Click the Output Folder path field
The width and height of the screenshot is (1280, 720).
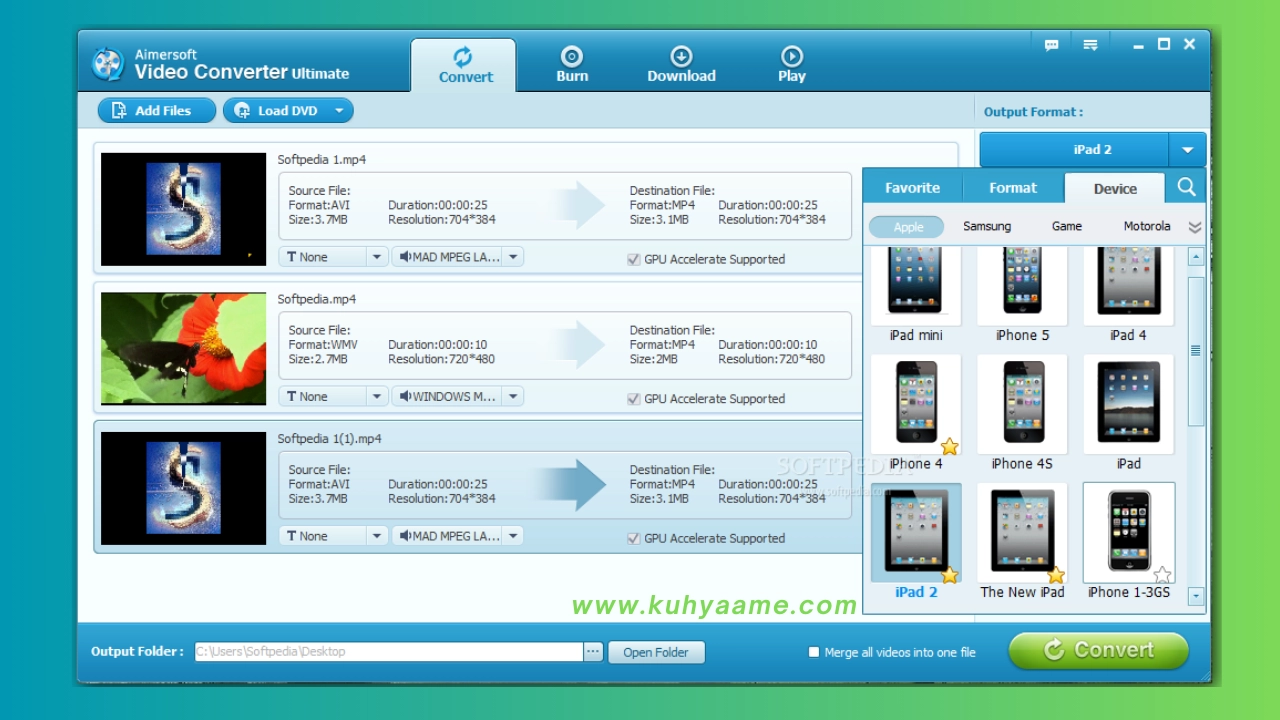coord(389,652)
